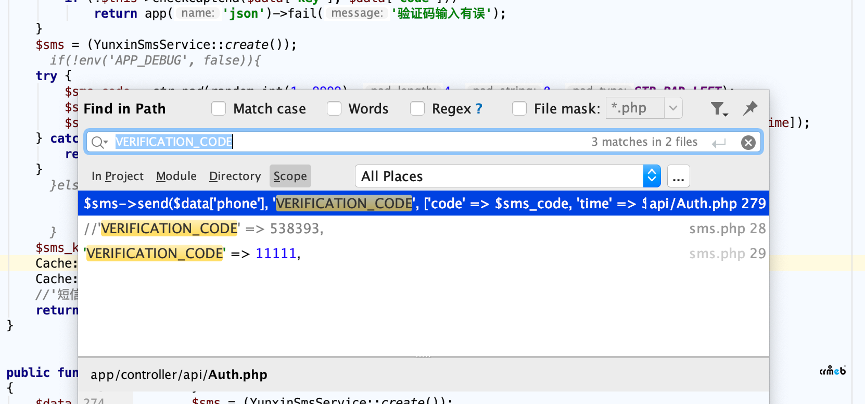The width and height of the screenshot is (866, 404).
Task: Expand the All Places scope dropdown
Action: click(652, 176)
